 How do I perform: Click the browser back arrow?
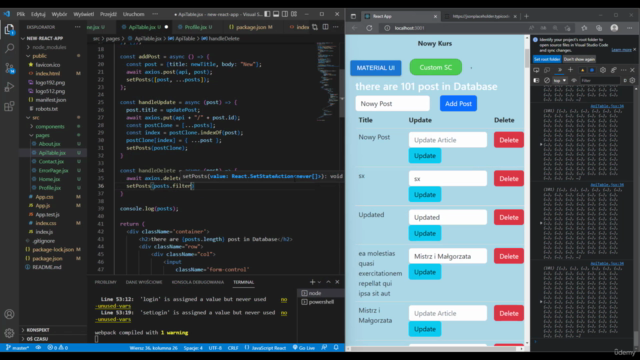[x=354, y=28]
